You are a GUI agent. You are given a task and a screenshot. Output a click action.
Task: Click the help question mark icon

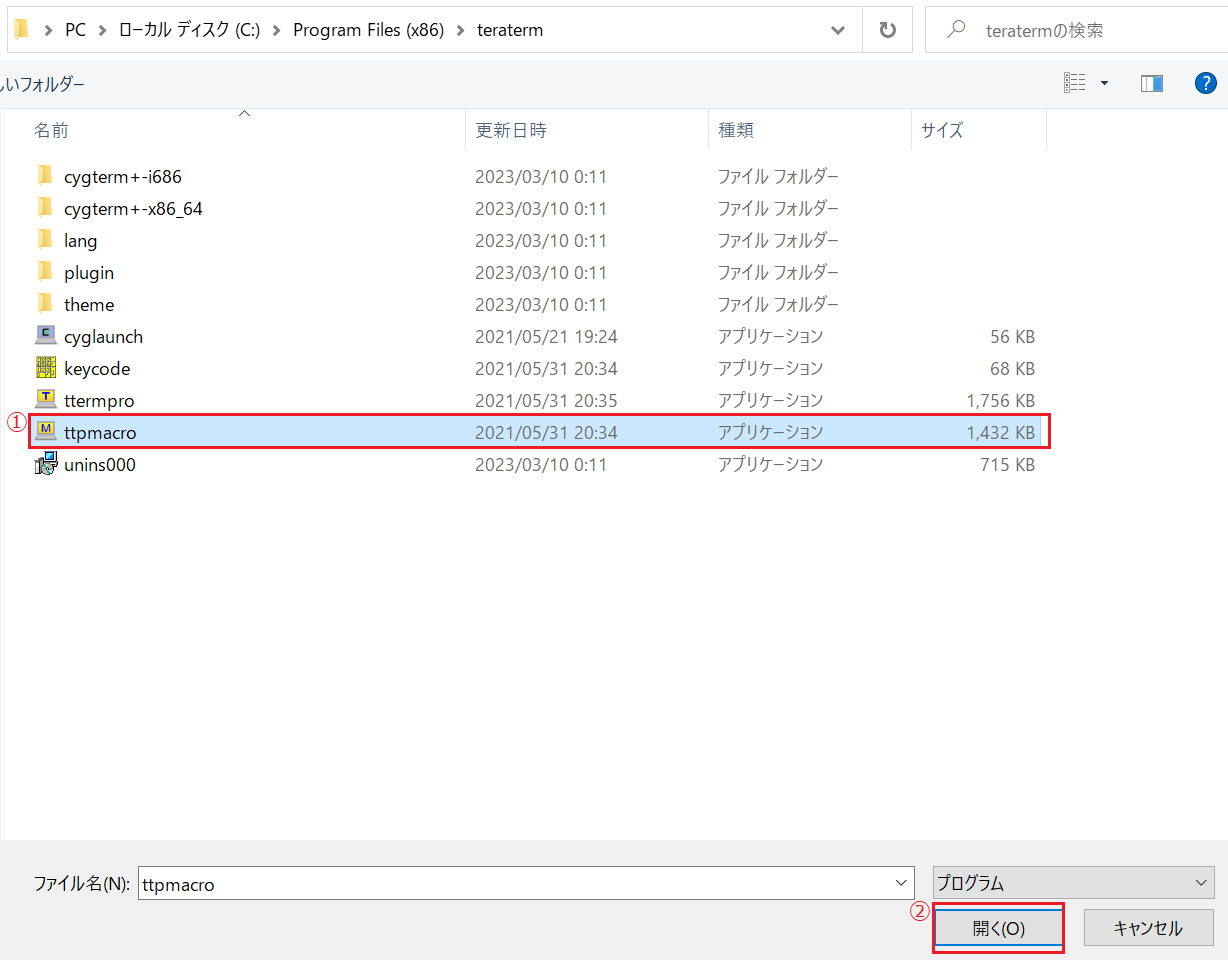(x=1206, y=84)
